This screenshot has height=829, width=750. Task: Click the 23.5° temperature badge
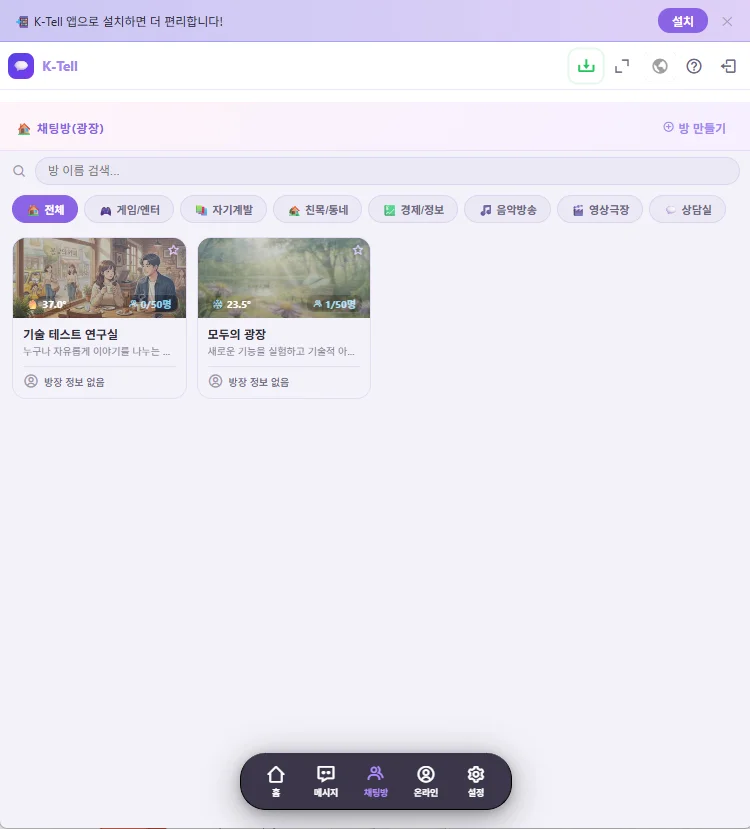pos(232,304)
